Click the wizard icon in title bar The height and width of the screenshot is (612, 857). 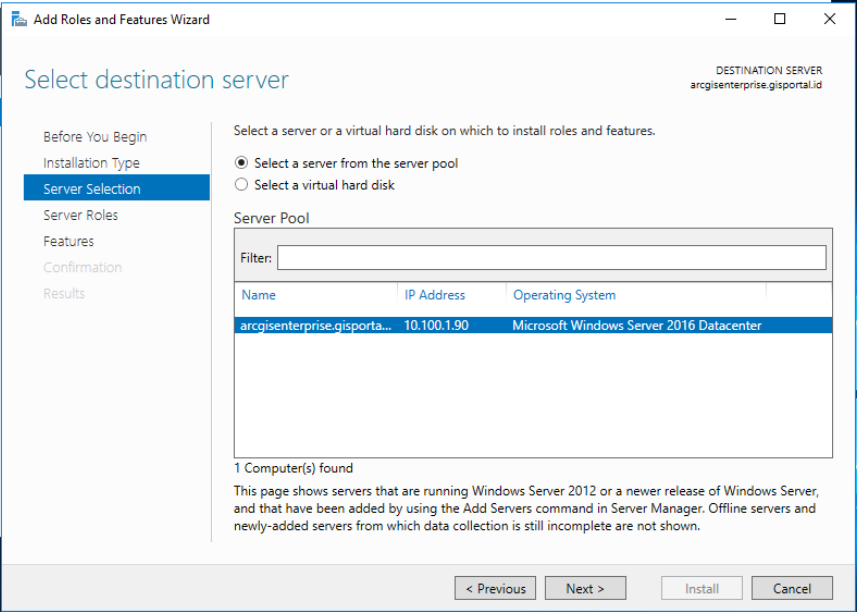[x=19, y=20]
